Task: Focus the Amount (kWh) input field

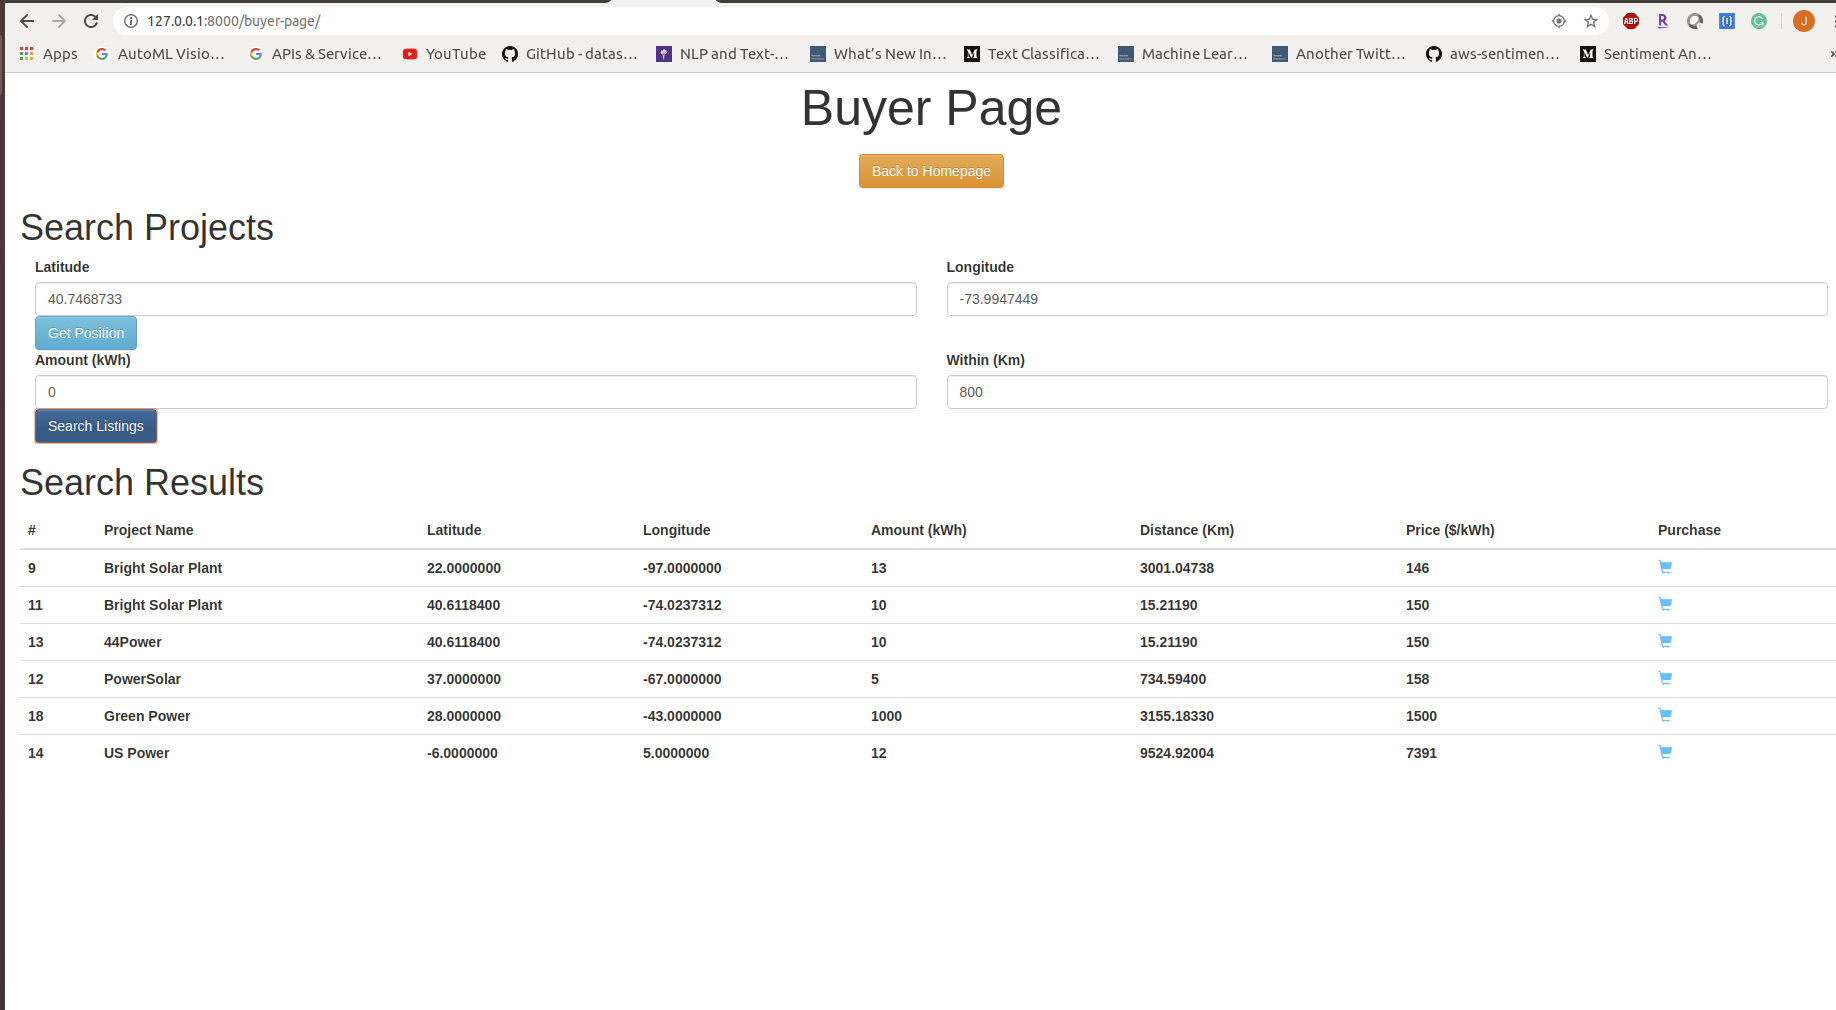Action: tap(476, 392)
